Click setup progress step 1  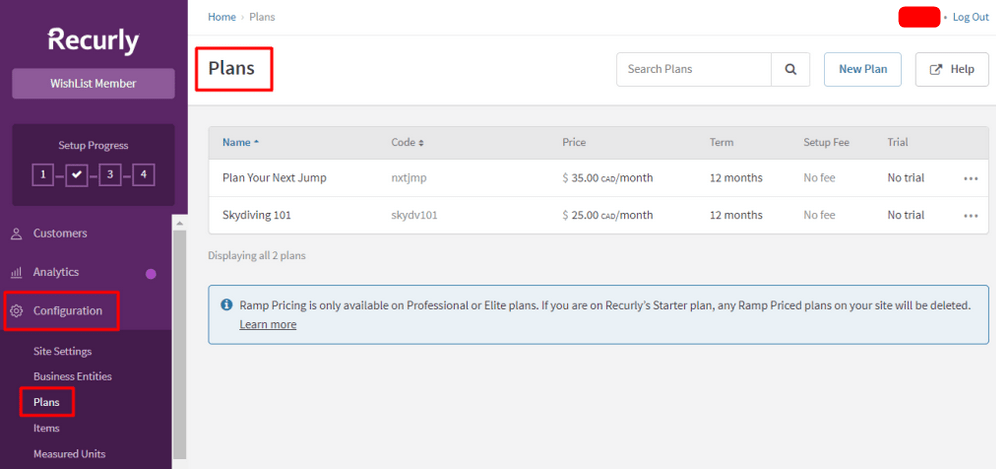pyautogui.click(x=43, y=175)
